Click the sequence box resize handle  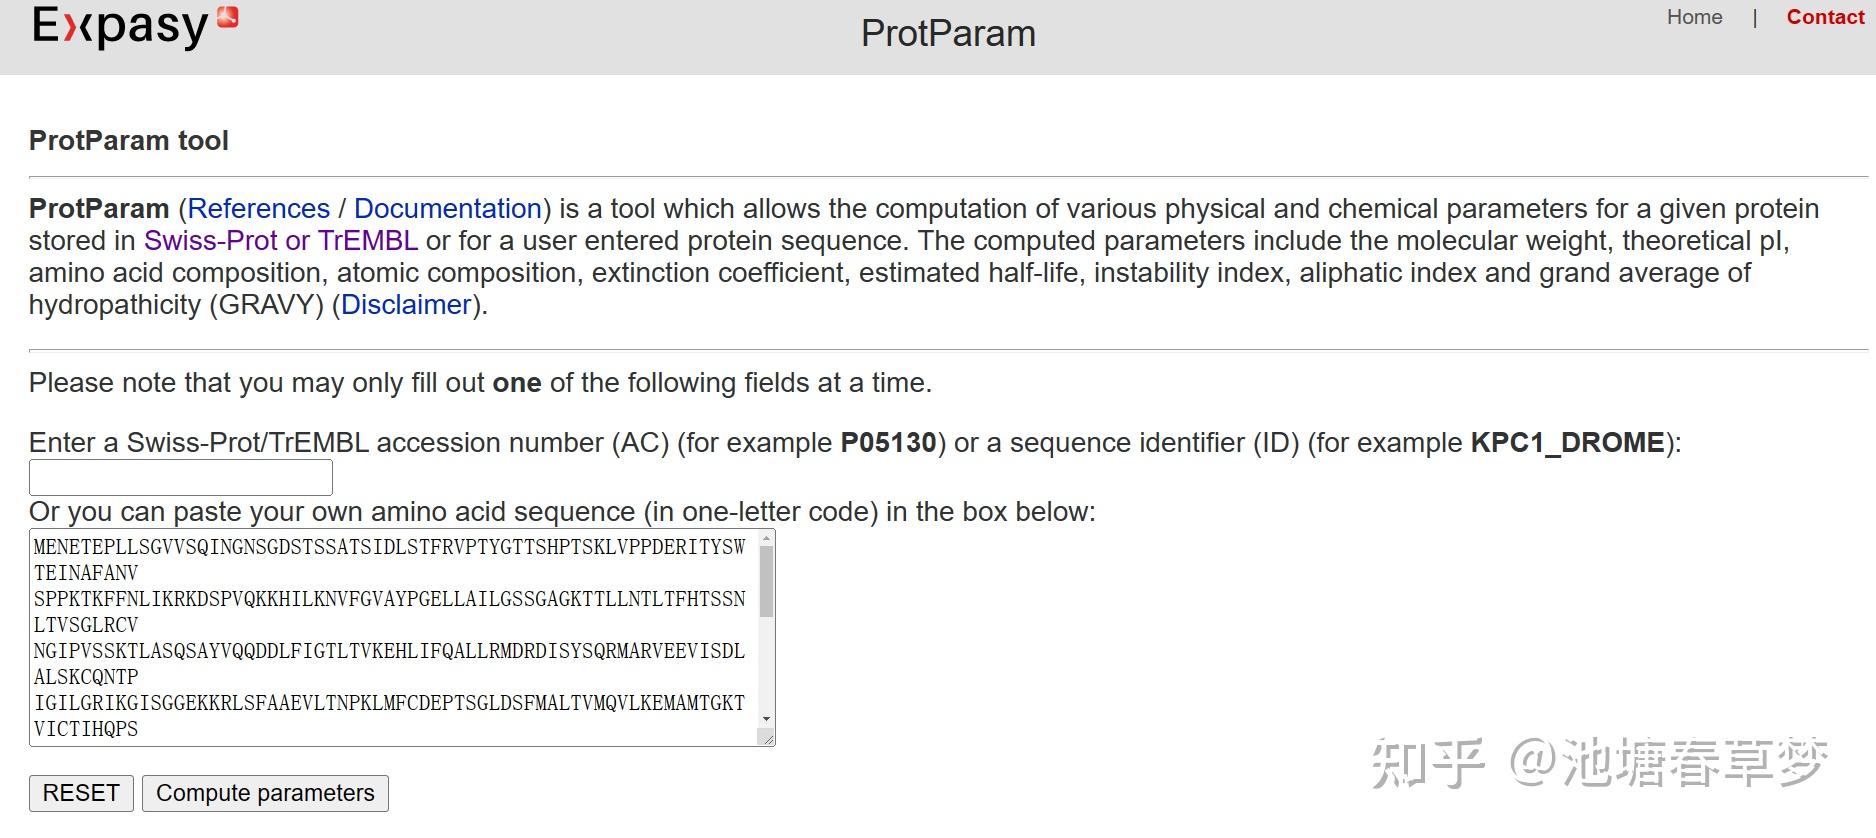click(x=767, y=739)
